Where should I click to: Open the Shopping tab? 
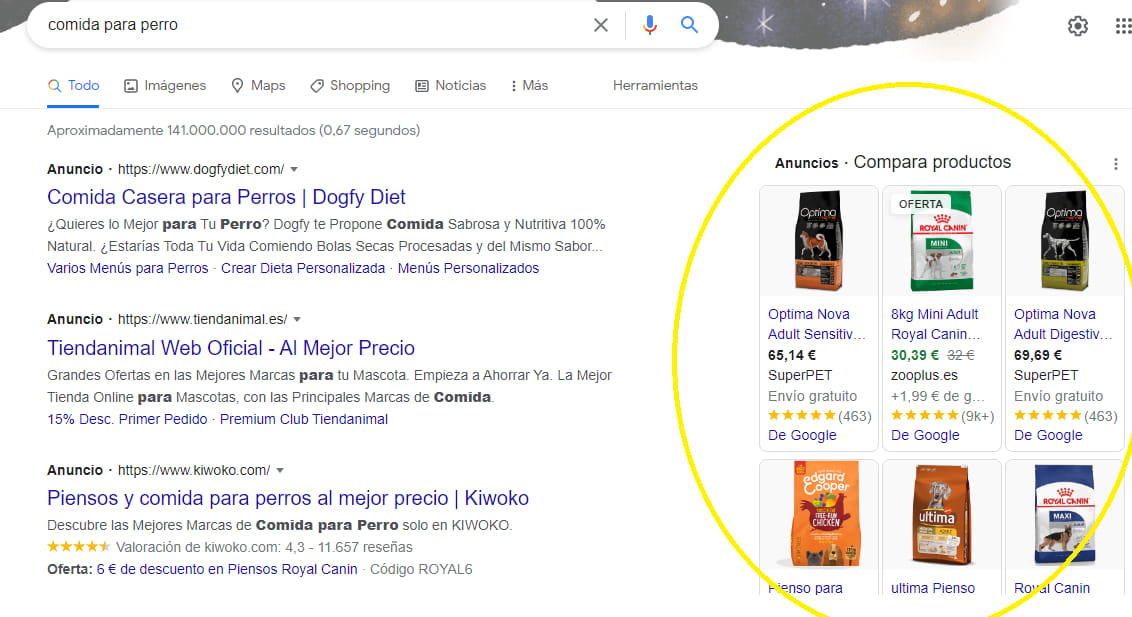tap(349, 86)
